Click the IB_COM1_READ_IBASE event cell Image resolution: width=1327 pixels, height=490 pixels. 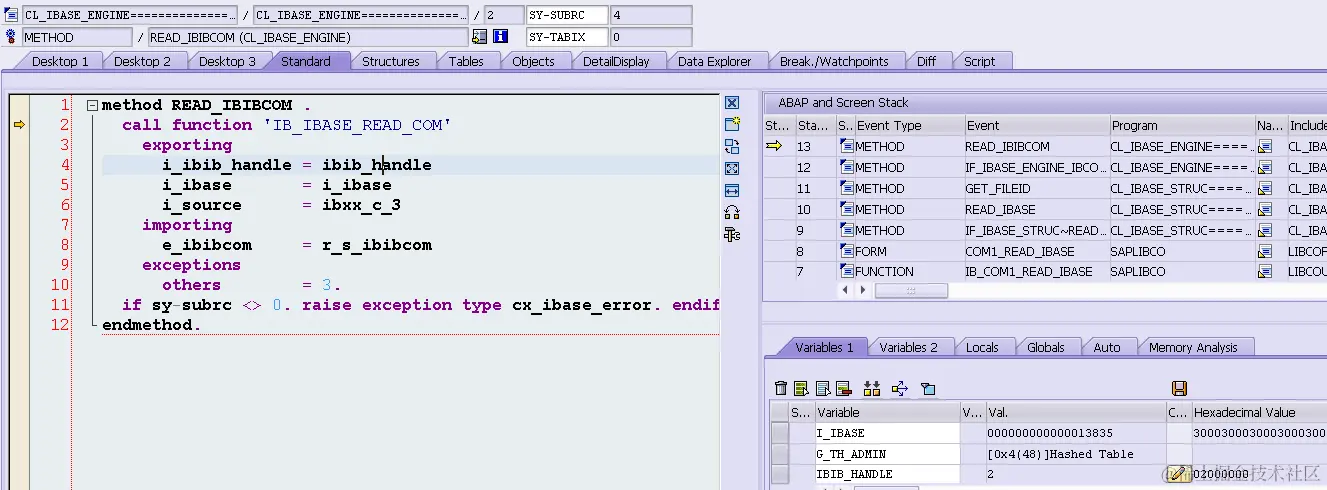[1036, 271]
